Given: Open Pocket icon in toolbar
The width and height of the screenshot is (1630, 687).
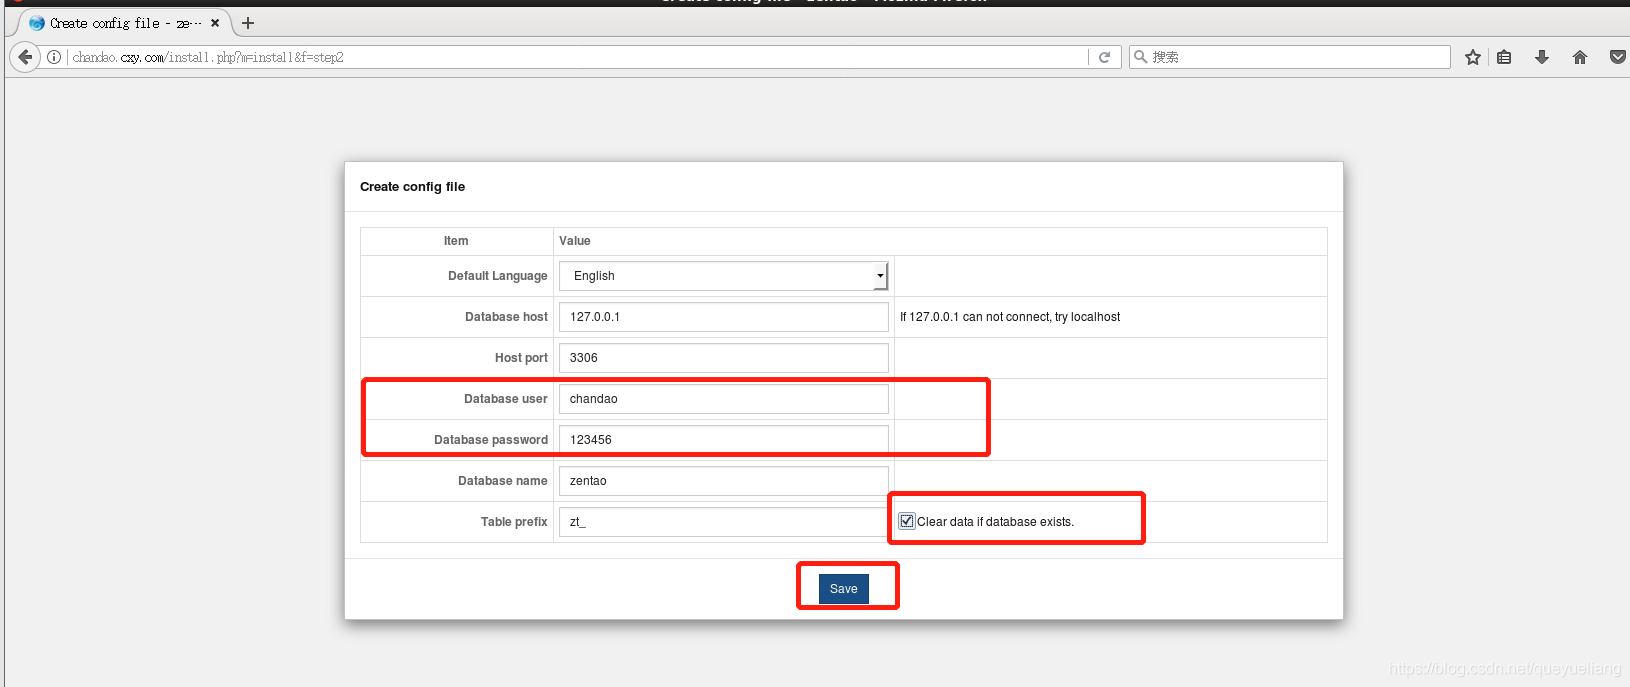Looking at the screenshot, I should pos(1617,57).
